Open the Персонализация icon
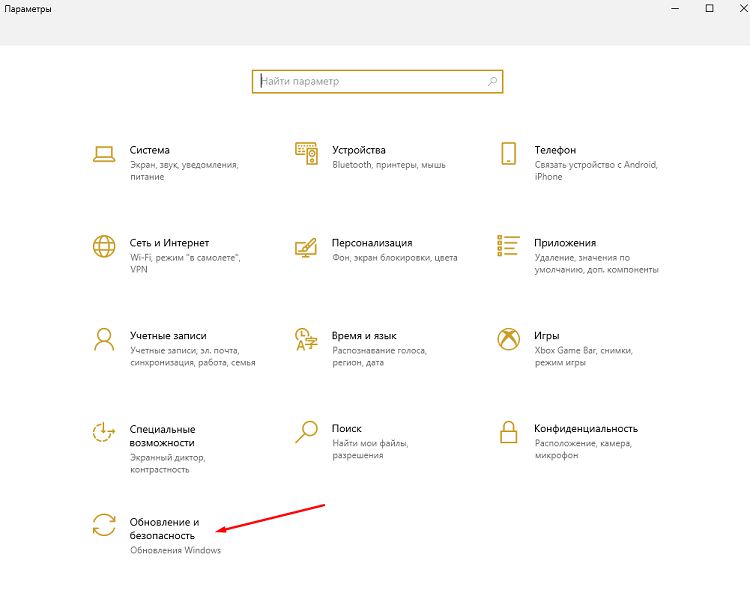 [306, 246]
